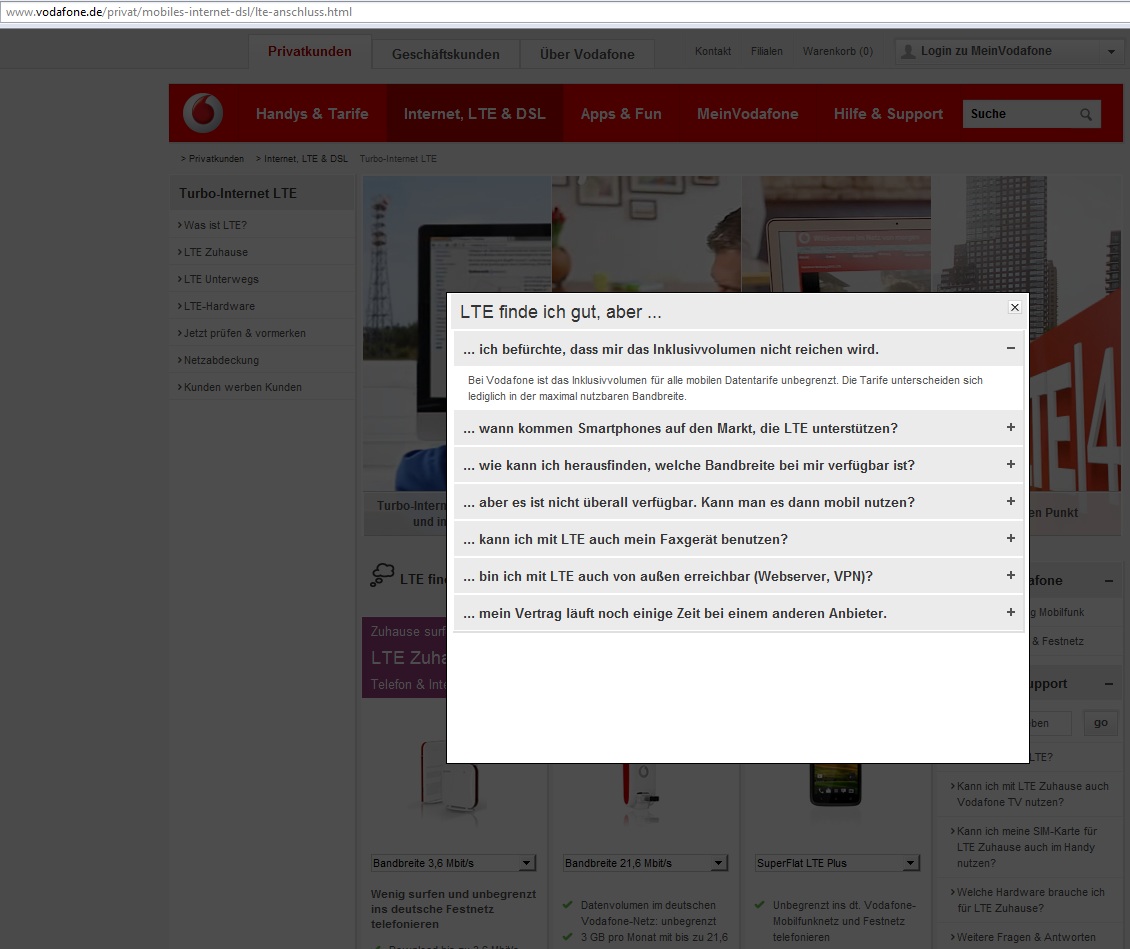Switch to the Geschäftskunden tab
The image size is (1130, 949).
click(445, 54)
